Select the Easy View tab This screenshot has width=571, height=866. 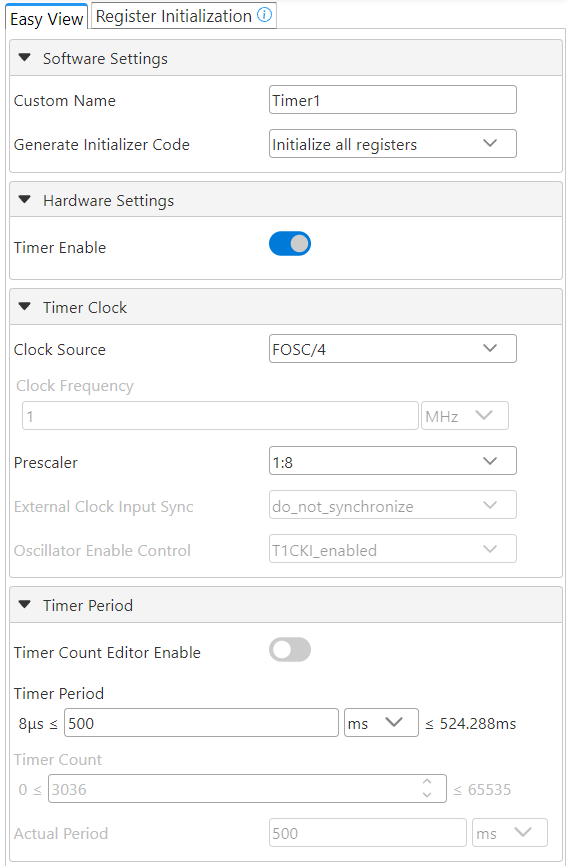click(x=46, y=18)
